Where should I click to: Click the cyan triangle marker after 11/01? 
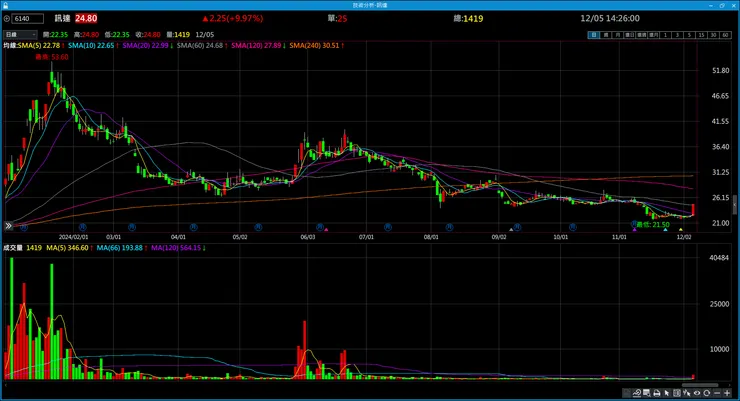click(665, 230)
